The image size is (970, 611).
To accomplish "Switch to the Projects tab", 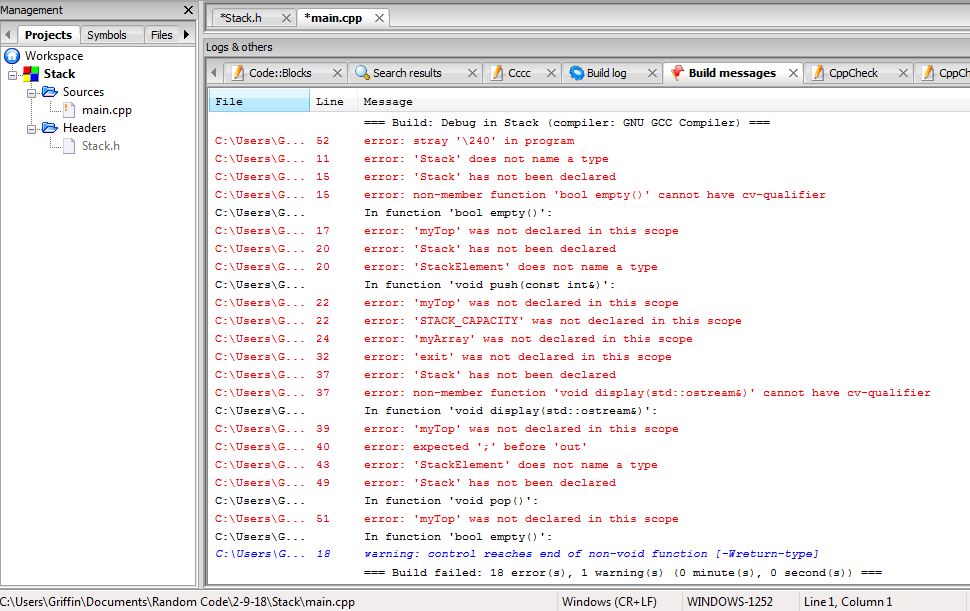I will 48,35.
